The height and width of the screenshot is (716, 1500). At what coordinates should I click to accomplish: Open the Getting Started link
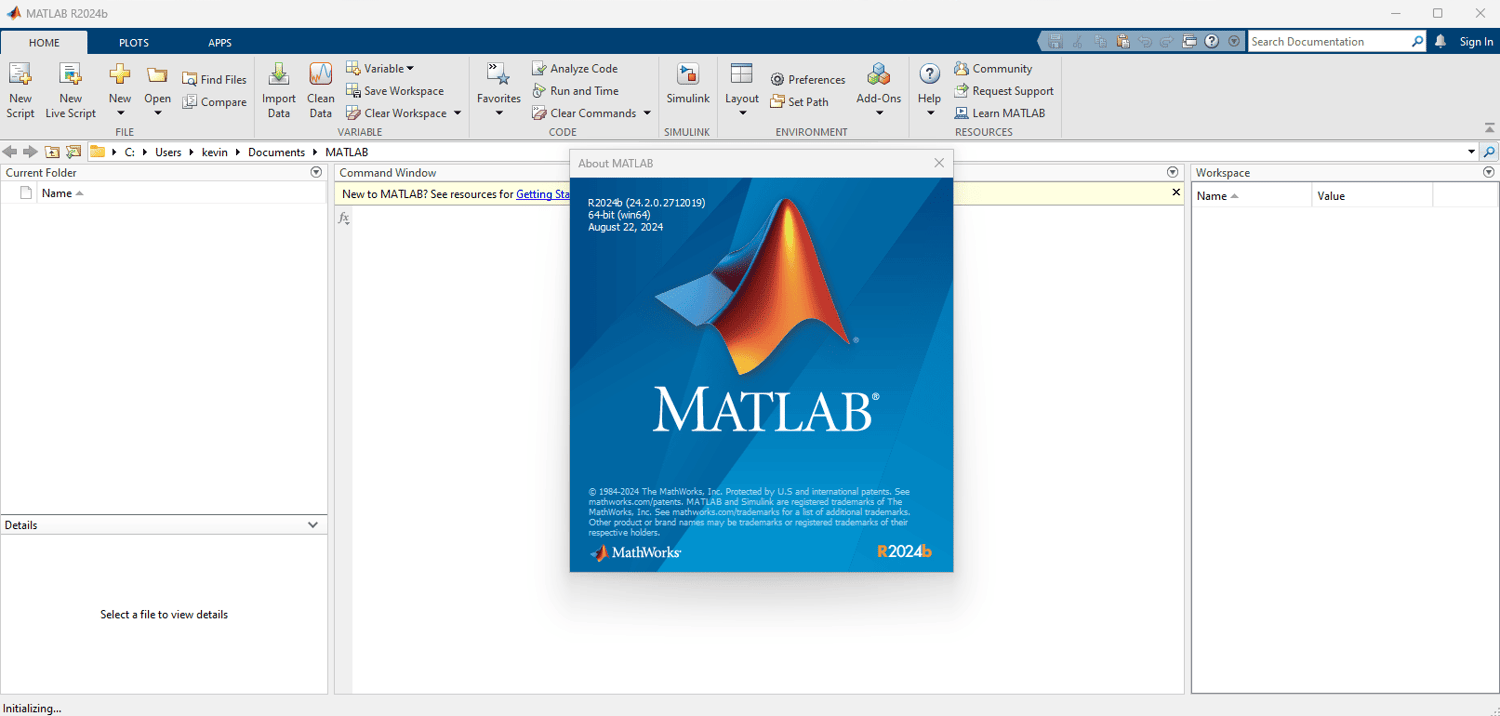click(x=543, y=194)
